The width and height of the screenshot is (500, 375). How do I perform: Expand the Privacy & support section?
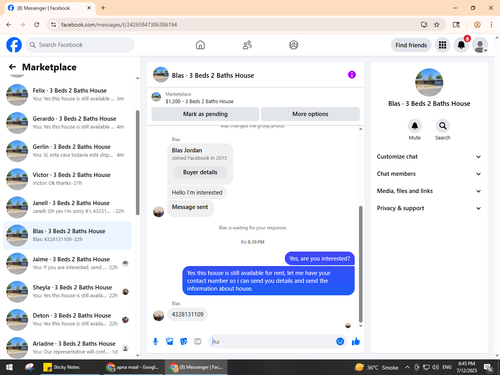pyautogui.click(x=429, y=208)
